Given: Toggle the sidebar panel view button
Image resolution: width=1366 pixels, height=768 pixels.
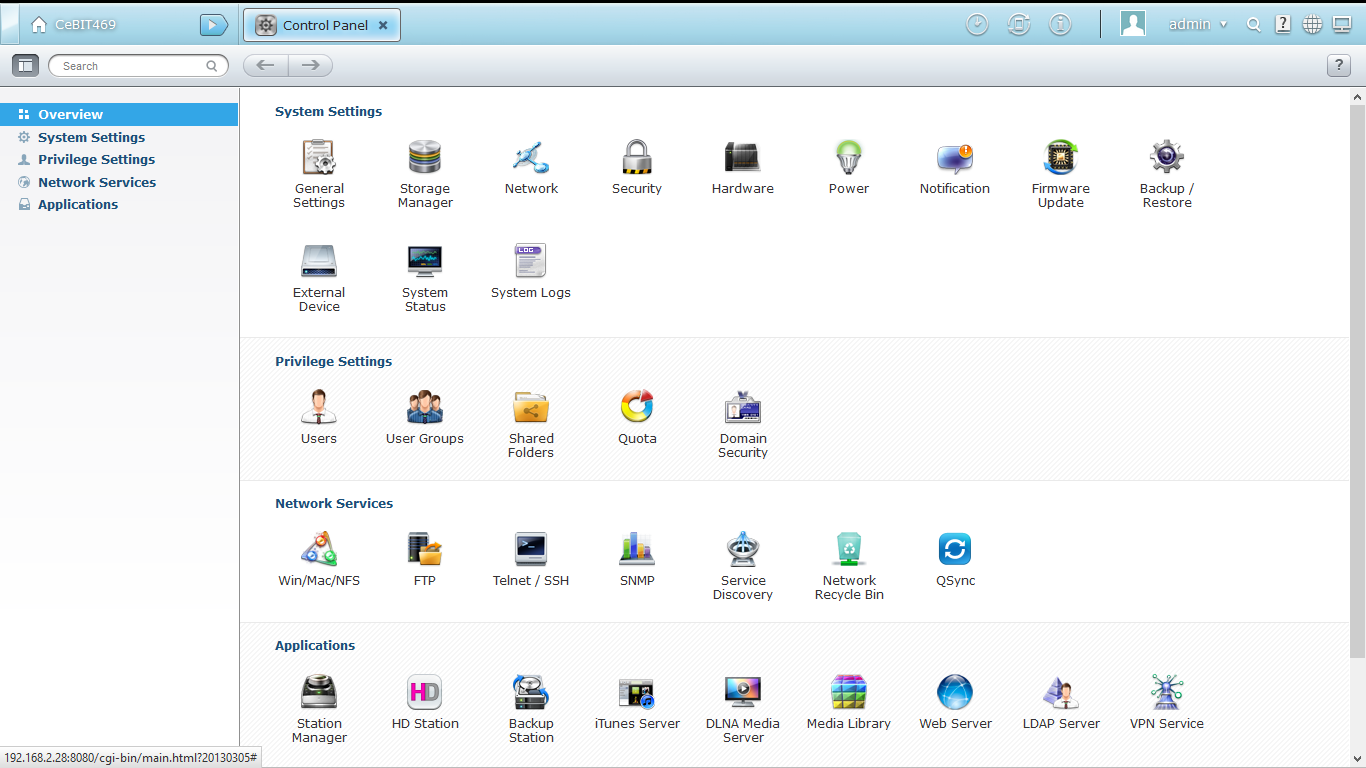Looking at the screenshot, I should [x=26, y=65].
